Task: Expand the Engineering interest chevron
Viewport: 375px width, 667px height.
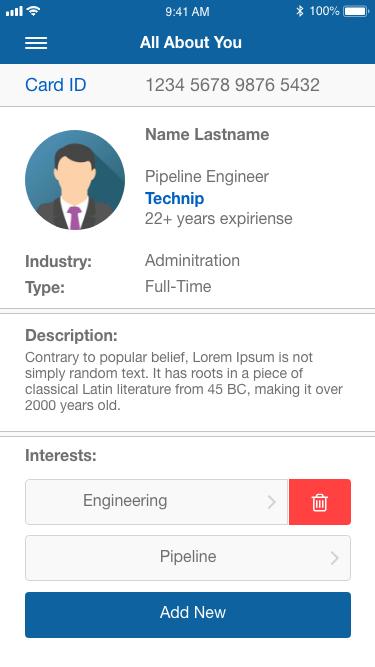Action: tap(271, 502)
